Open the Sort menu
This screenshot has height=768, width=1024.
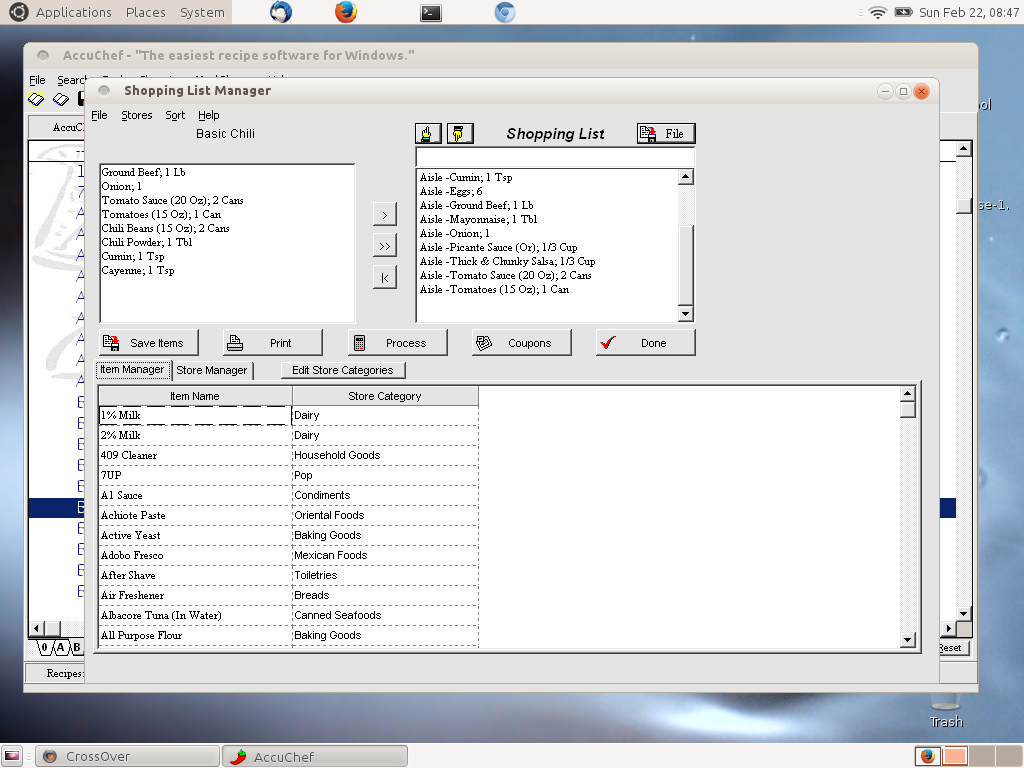pos(175,115)
